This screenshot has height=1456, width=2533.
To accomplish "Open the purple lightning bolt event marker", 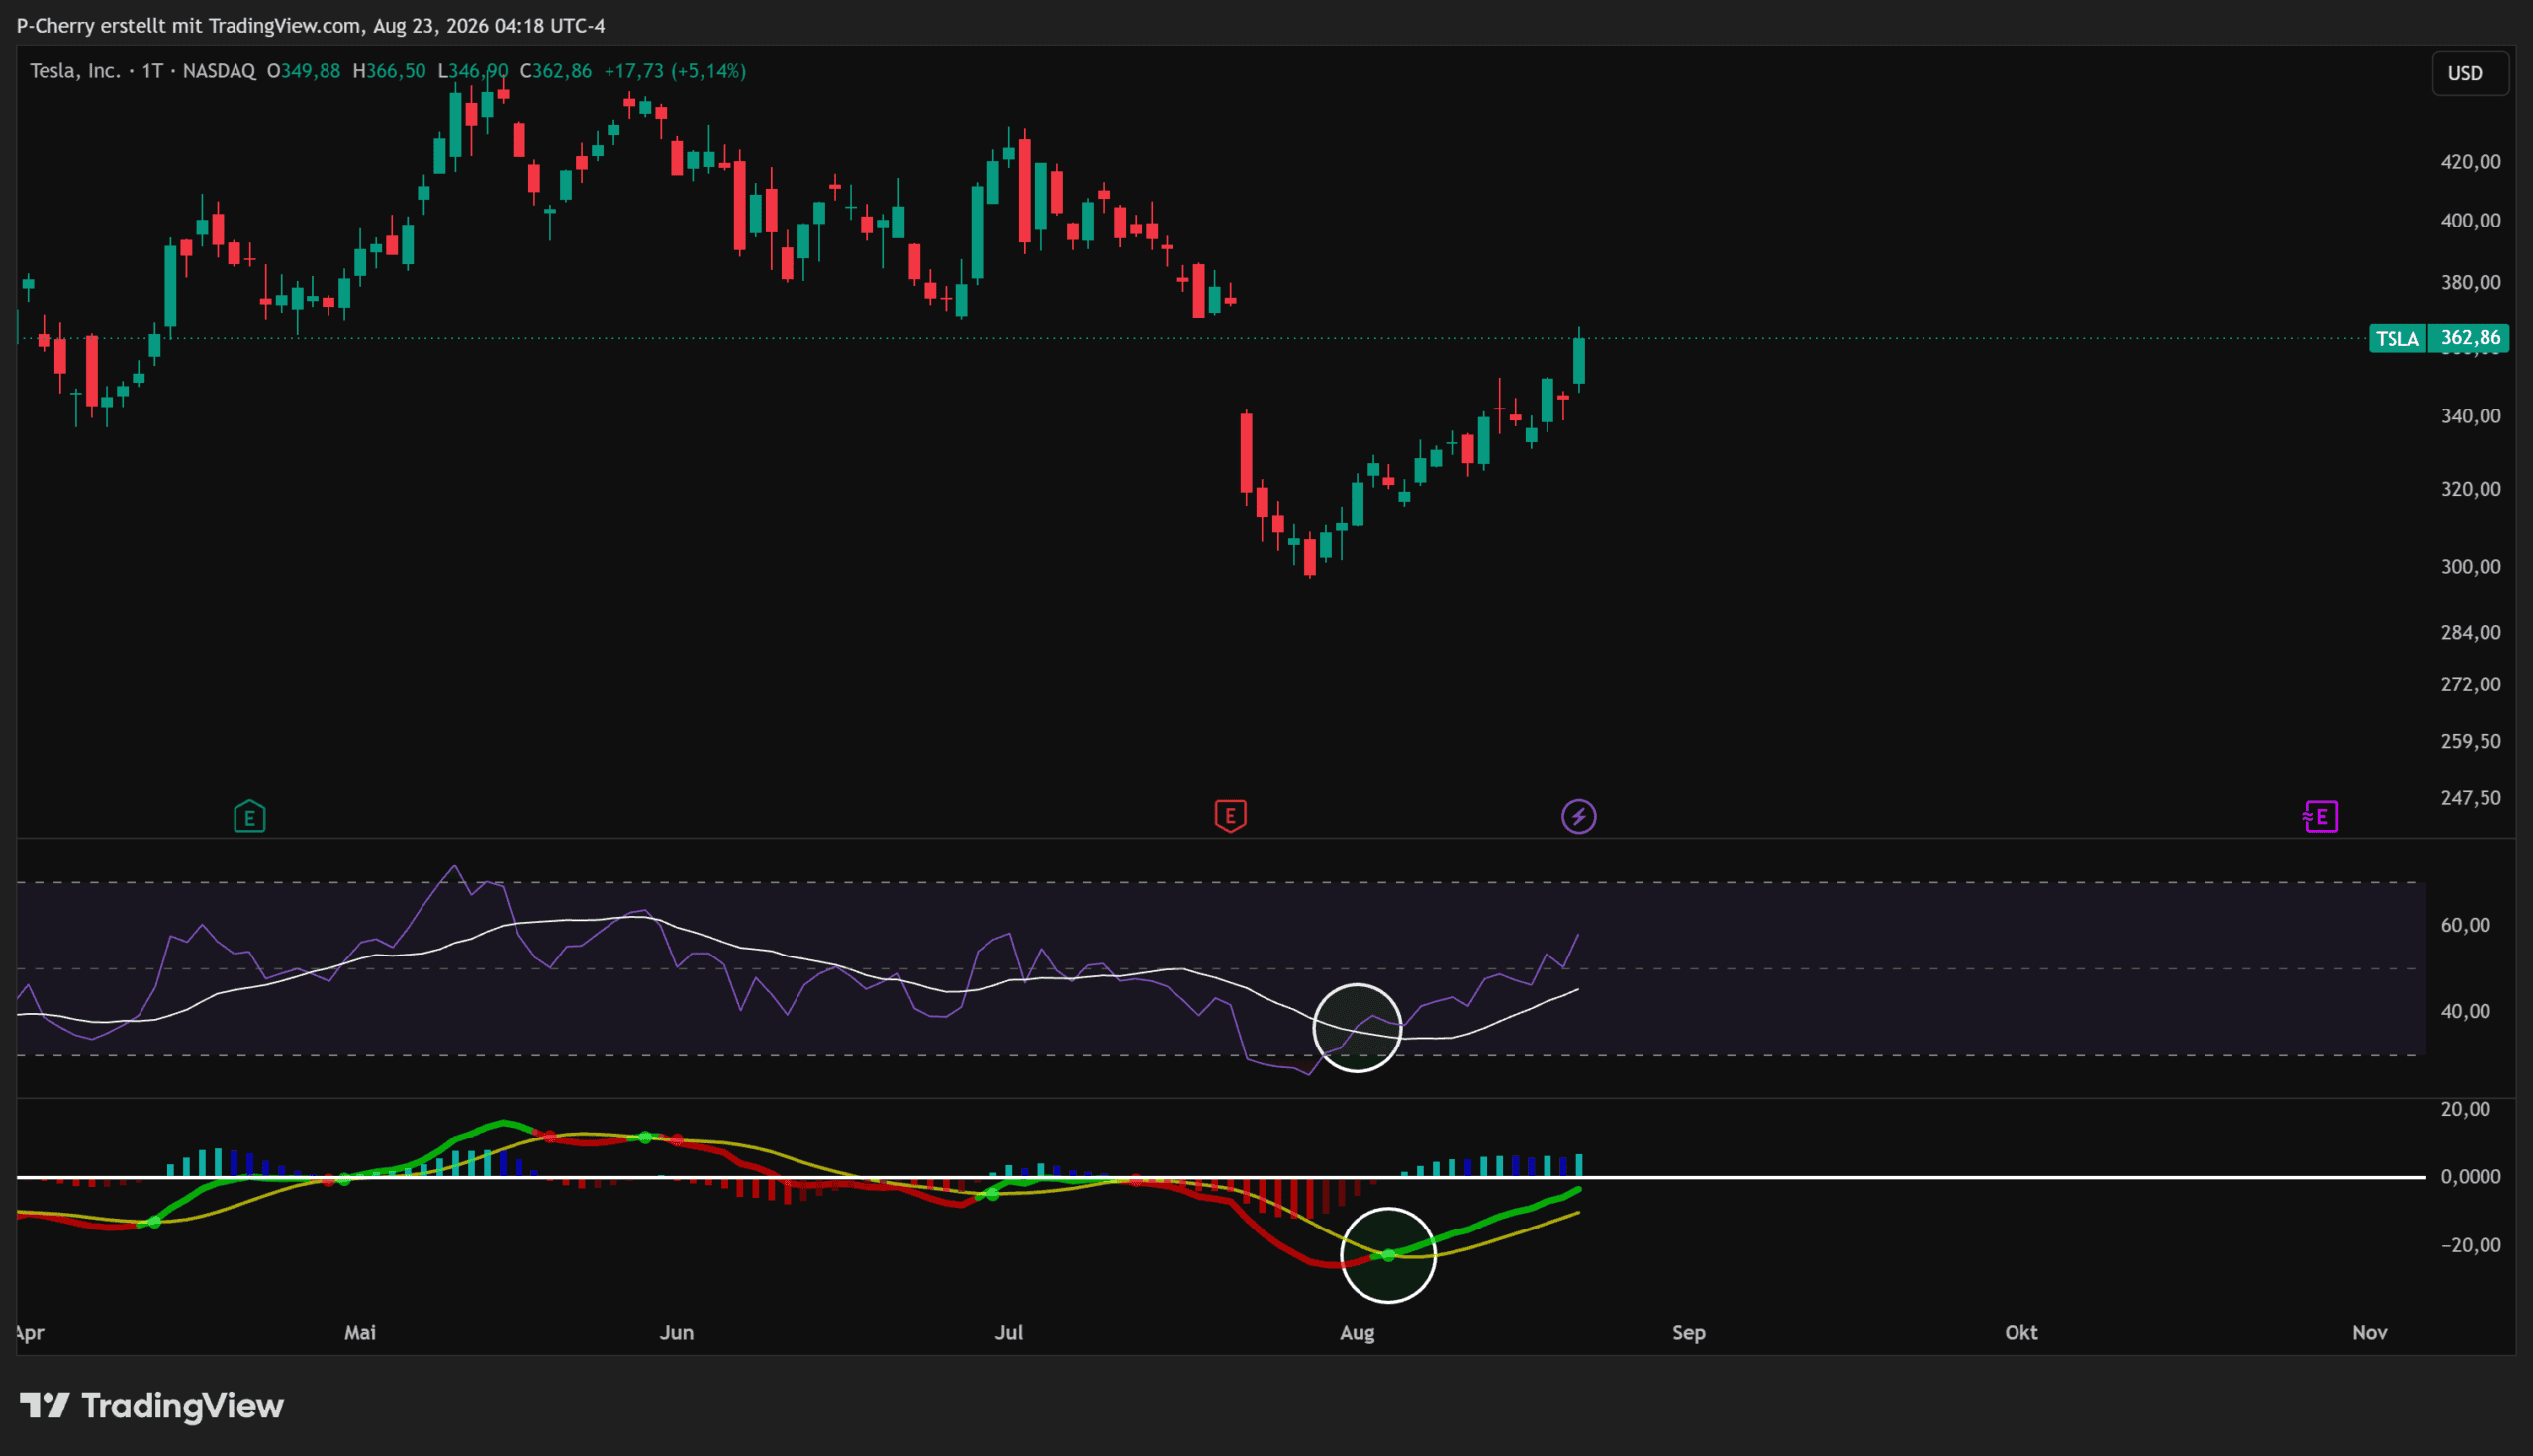I will pos(1579,817).
